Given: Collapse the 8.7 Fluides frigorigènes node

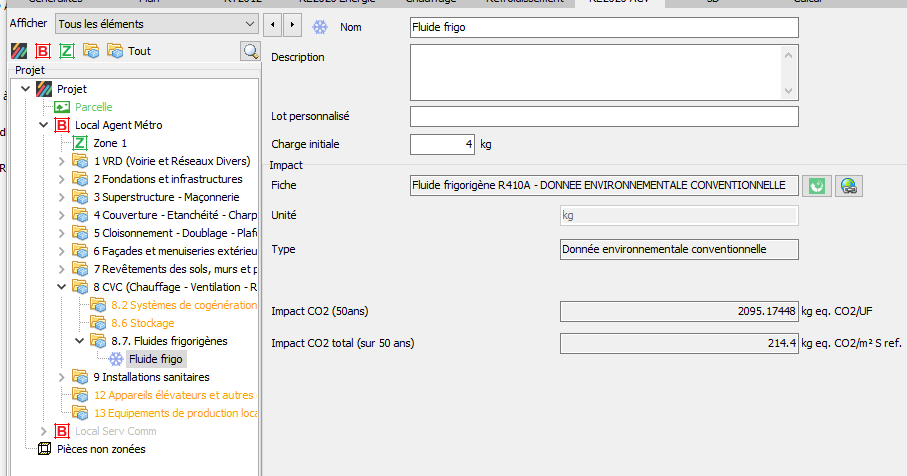Looking at the screenshot, I should (x=79, y=341).
